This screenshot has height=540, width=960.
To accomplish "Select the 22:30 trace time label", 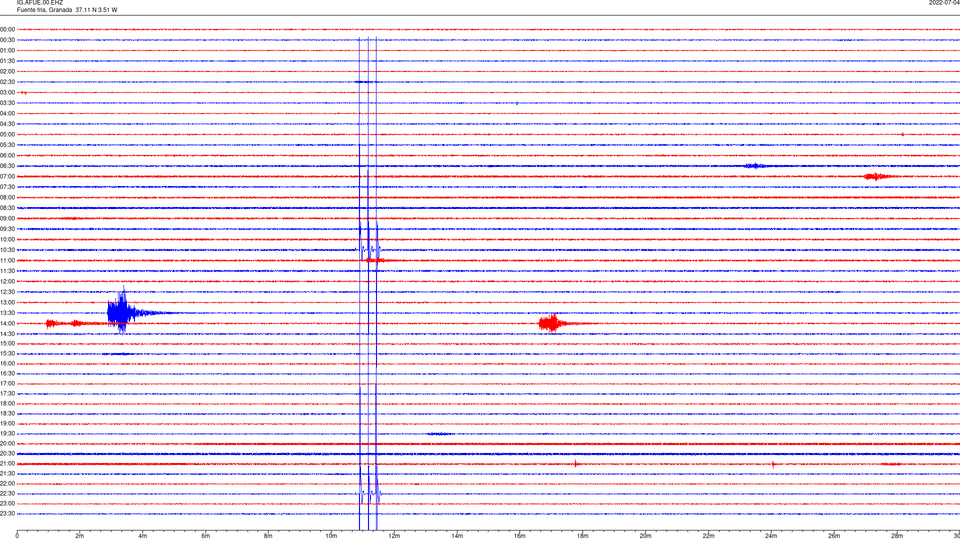I will [7, 493].
